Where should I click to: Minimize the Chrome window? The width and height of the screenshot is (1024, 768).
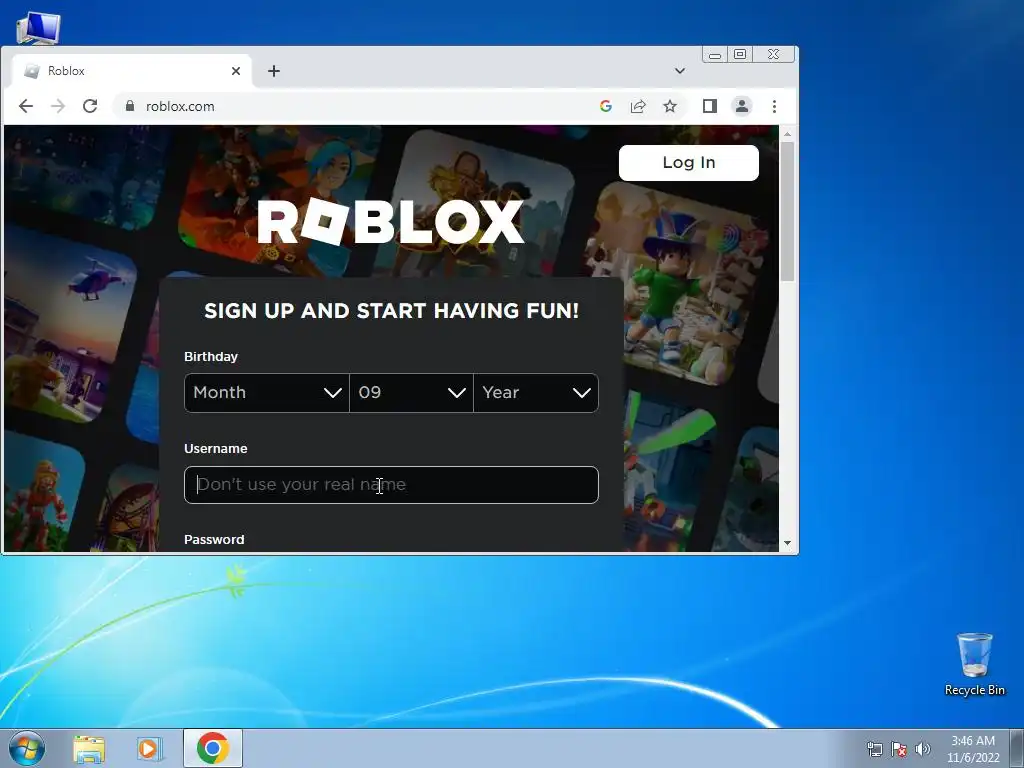(714, 55)
